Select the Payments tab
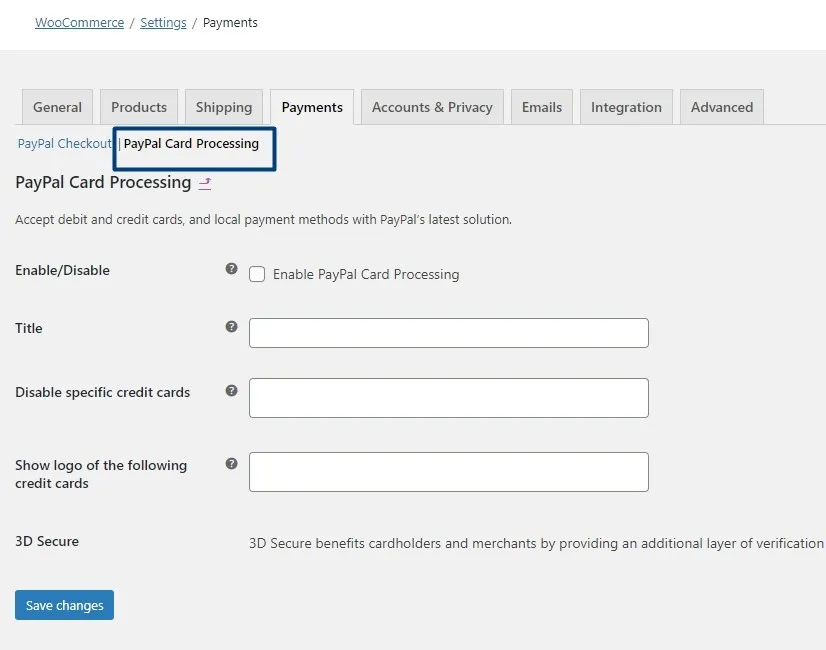 click(312, 107)
